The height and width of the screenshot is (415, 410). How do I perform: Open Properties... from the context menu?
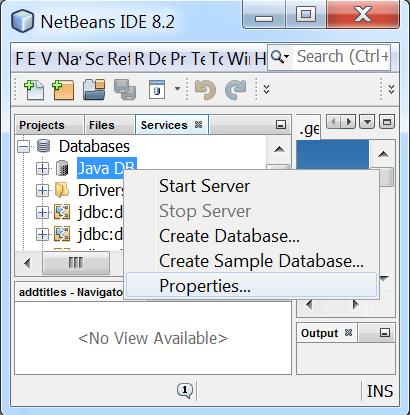pos(251,286)
